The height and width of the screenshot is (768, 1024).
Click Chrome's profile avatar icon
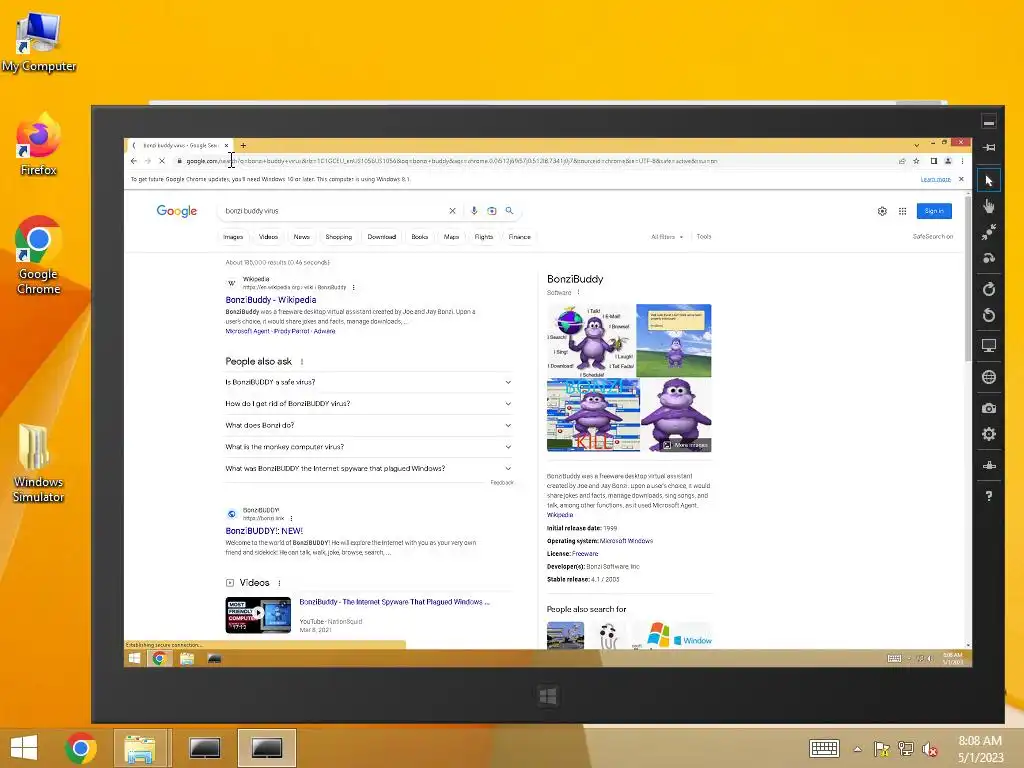(948, 161)
